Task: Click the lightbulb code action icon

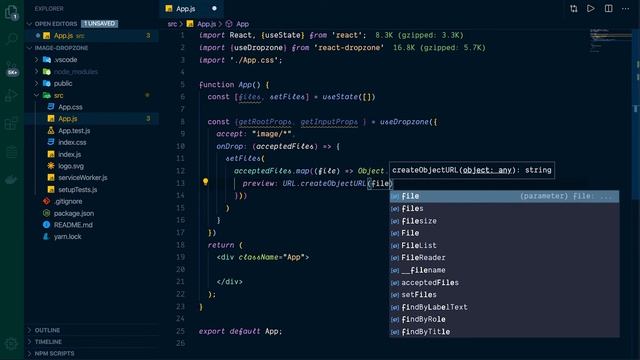Action: [x=206, y=182]
